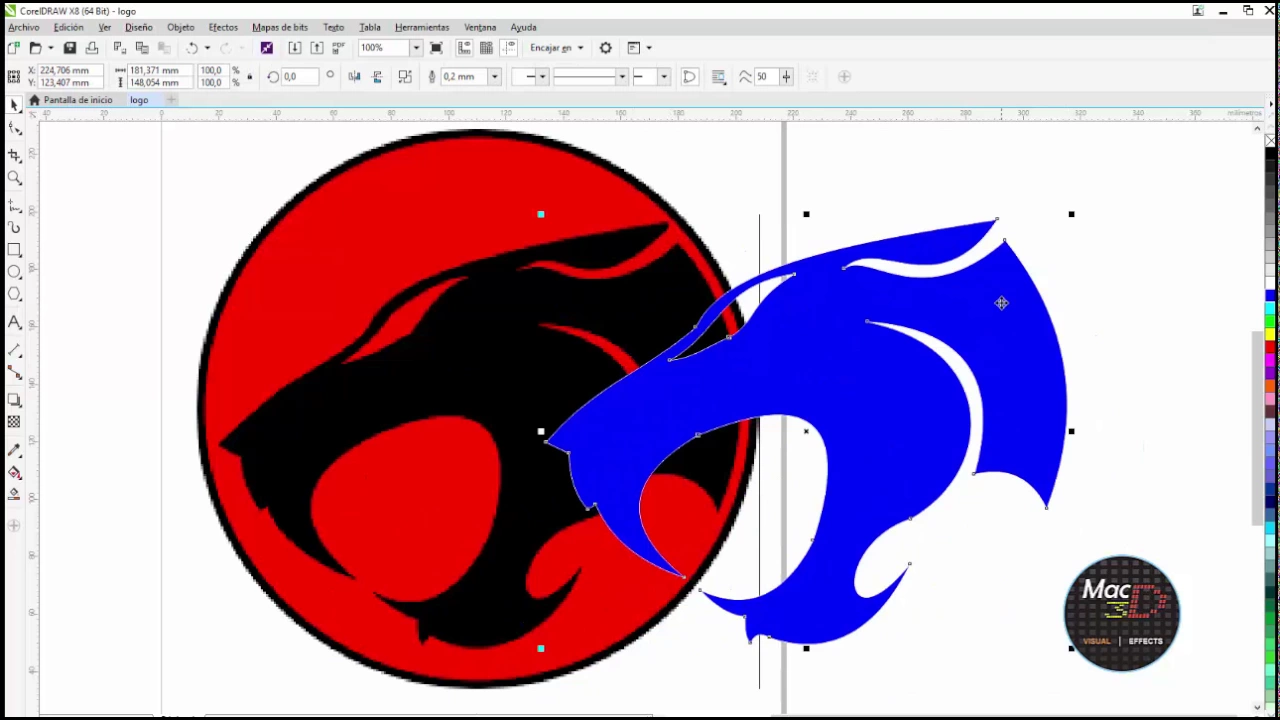Click Mirror vertically button

pos(377,77)
